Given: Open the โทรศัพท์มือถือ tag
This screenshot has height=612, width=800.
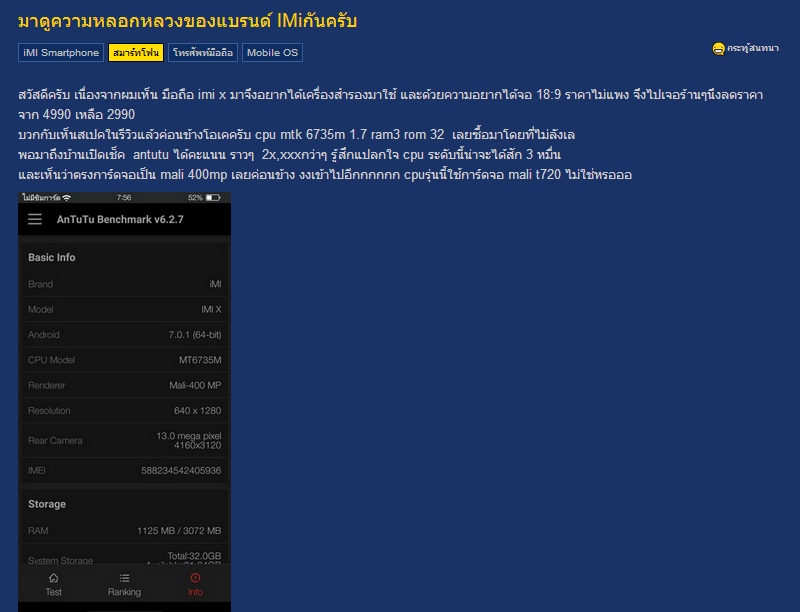Looking at the screenshot, I should tap(203, 53).
